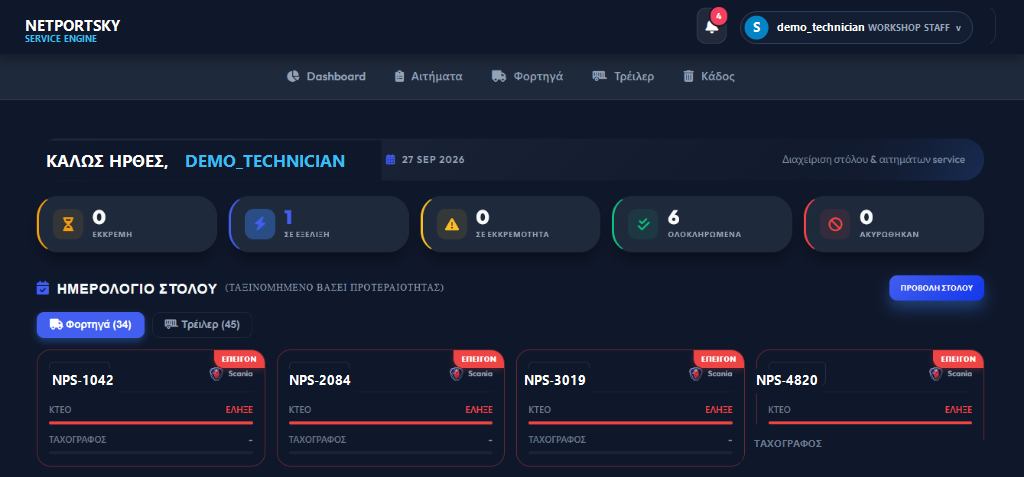
Task: Open the Φορτηγά nav item
Action: (x=527, y=76)
